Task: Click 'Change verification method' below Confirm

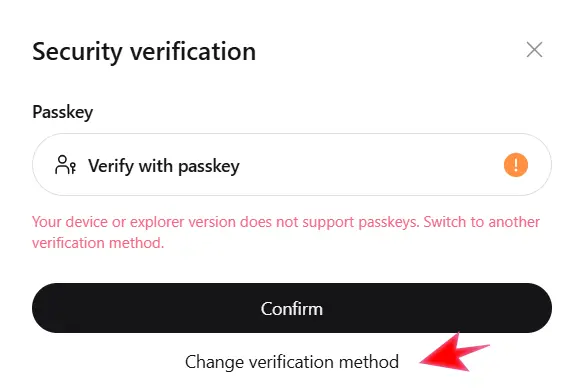Action: coord(292,362)
